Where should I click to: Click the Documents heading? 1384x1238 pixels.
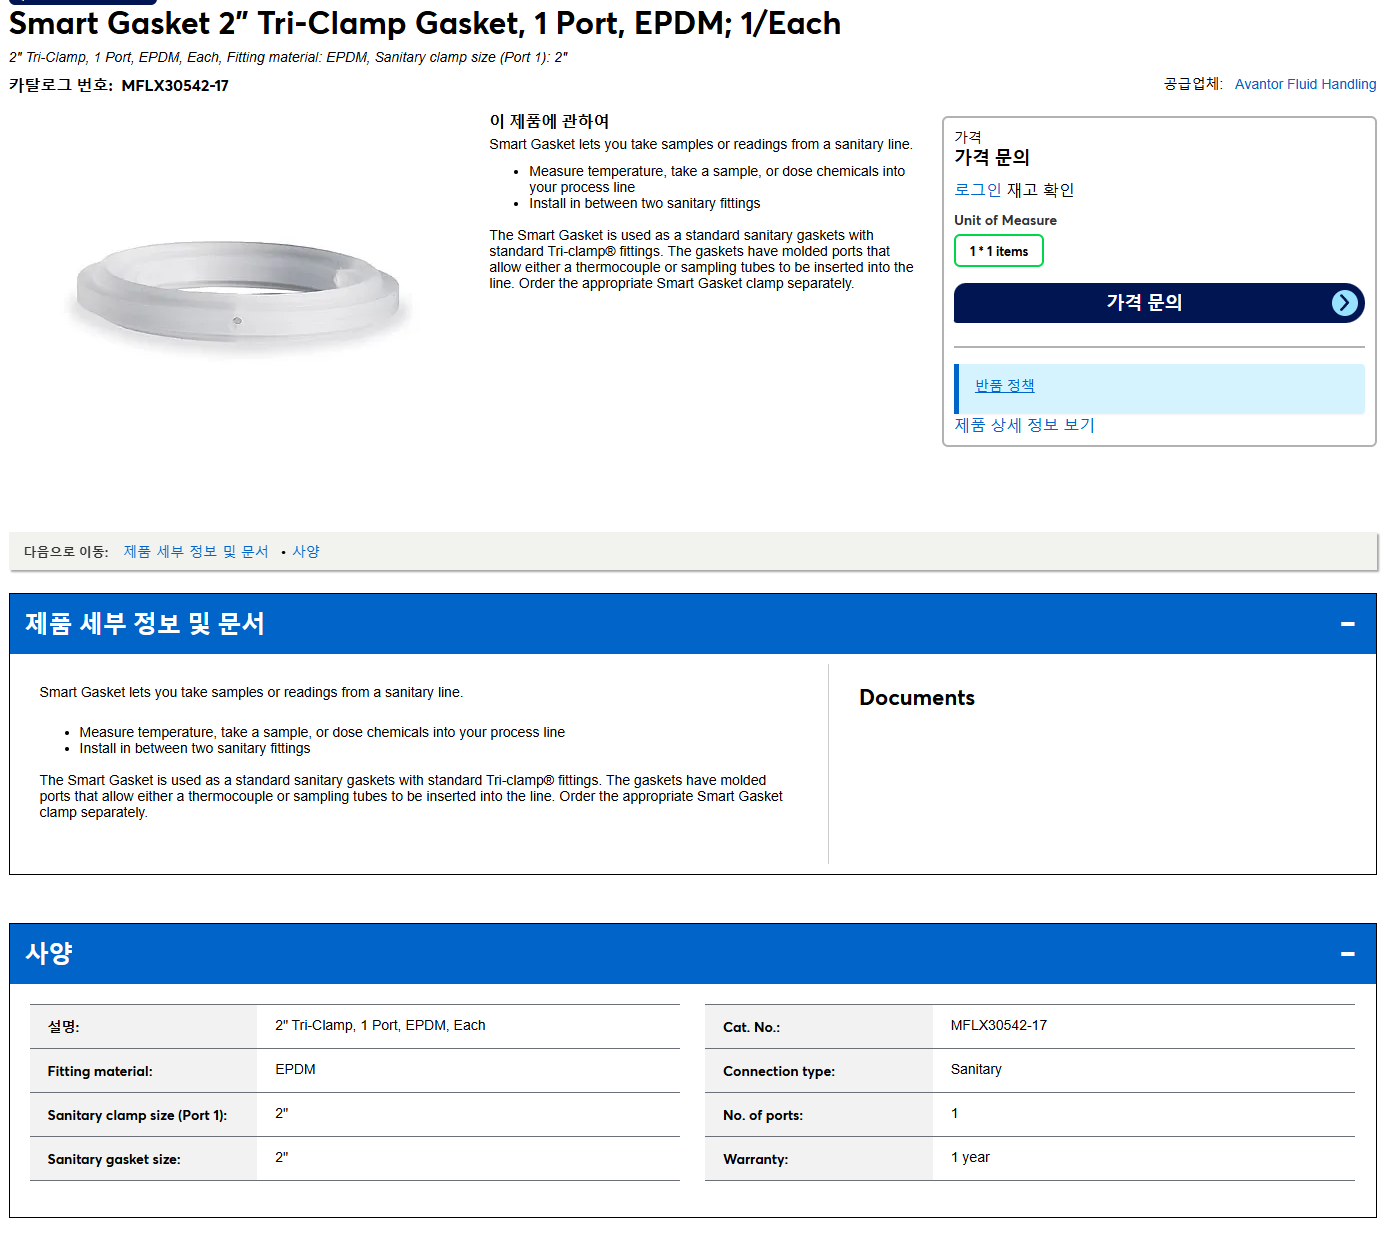[x=917, y=698]
